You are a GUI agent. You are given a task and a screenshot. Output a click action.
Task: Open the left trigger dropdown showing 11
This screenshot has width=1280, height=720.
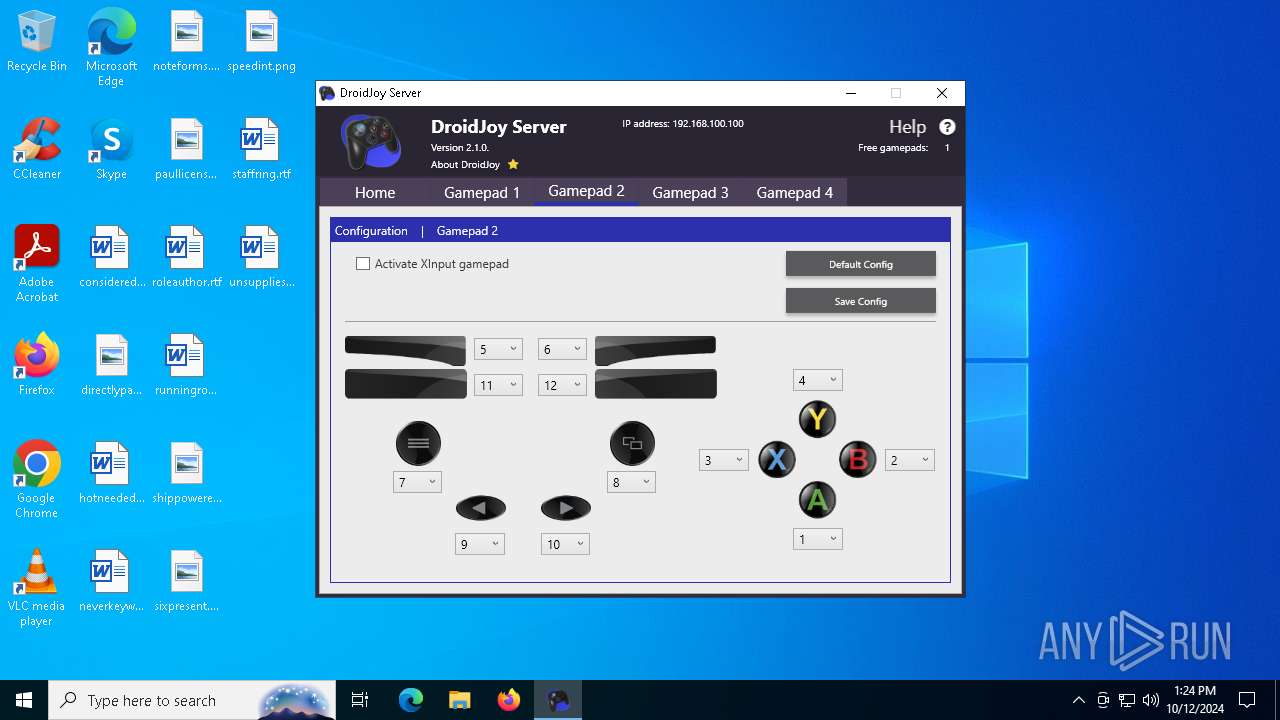(x=498, y=385)
